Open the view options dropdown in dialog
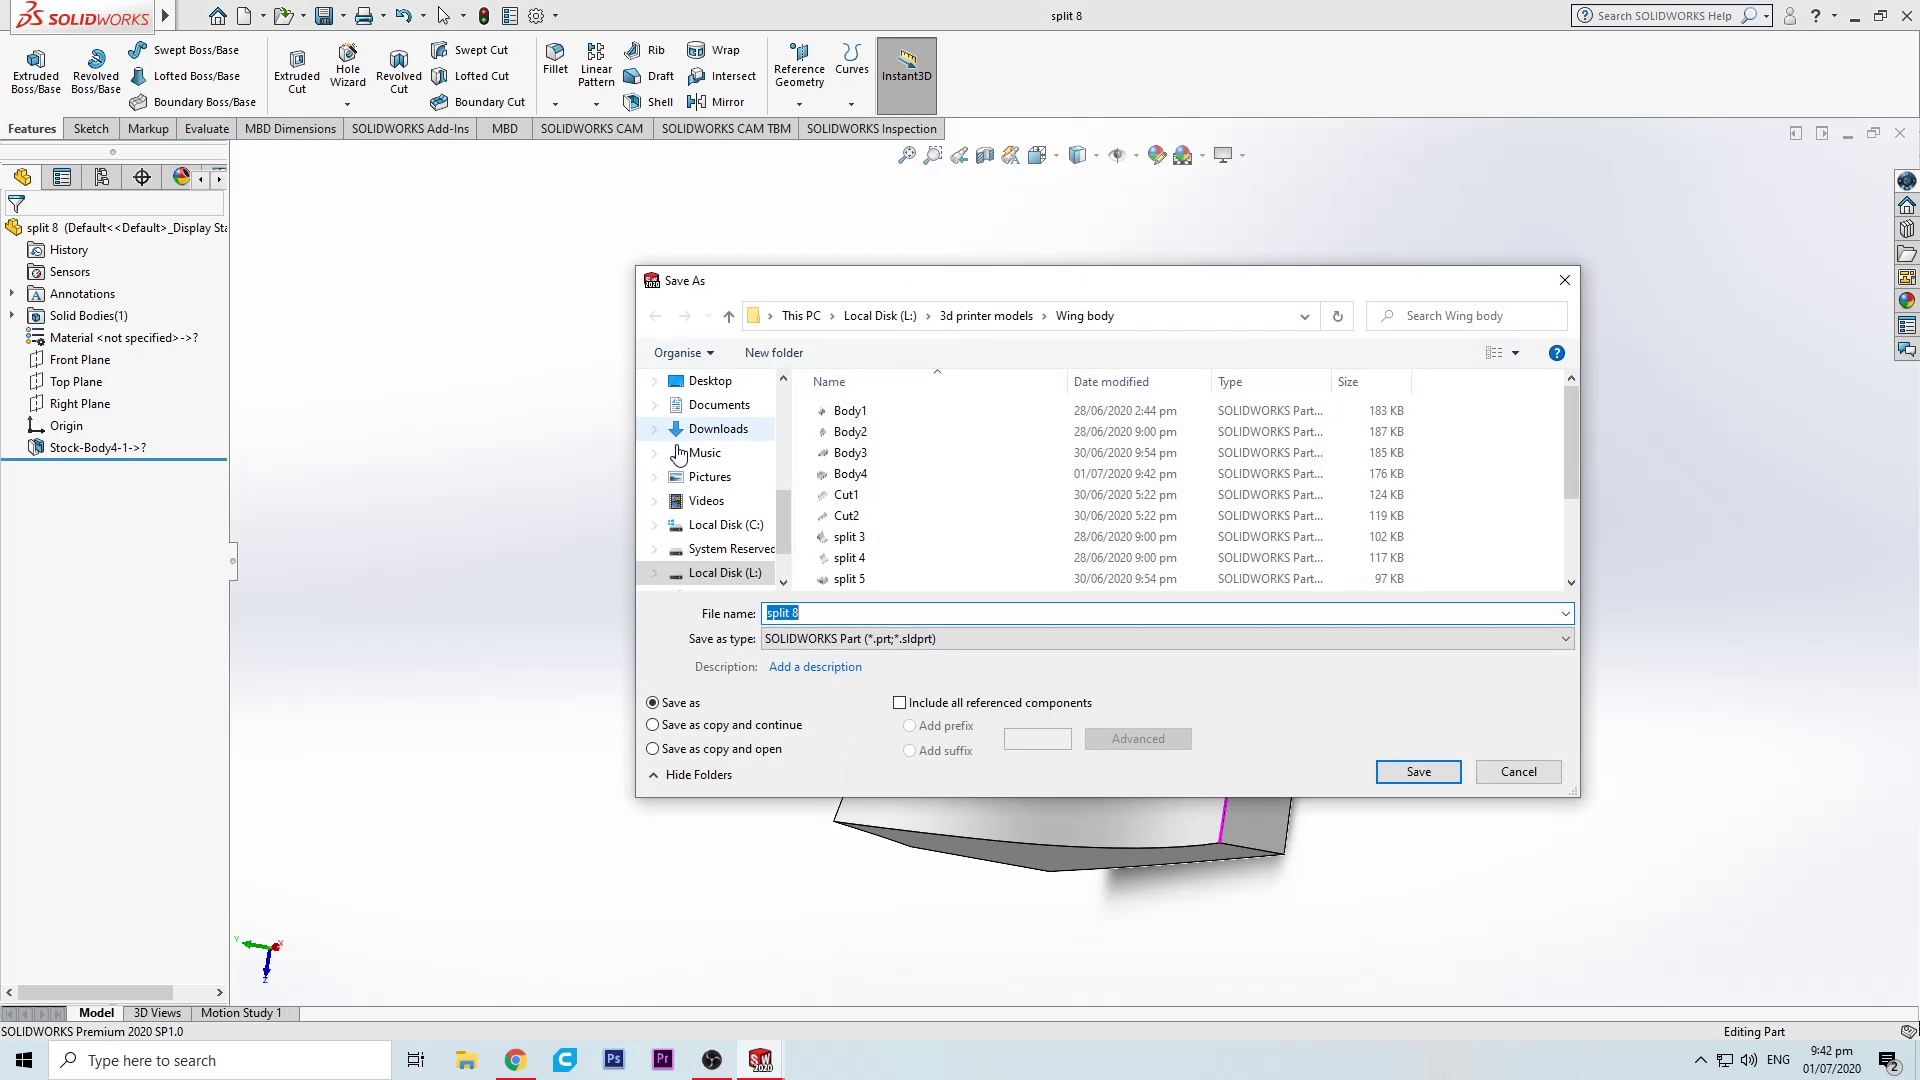 pos(1515,353)
